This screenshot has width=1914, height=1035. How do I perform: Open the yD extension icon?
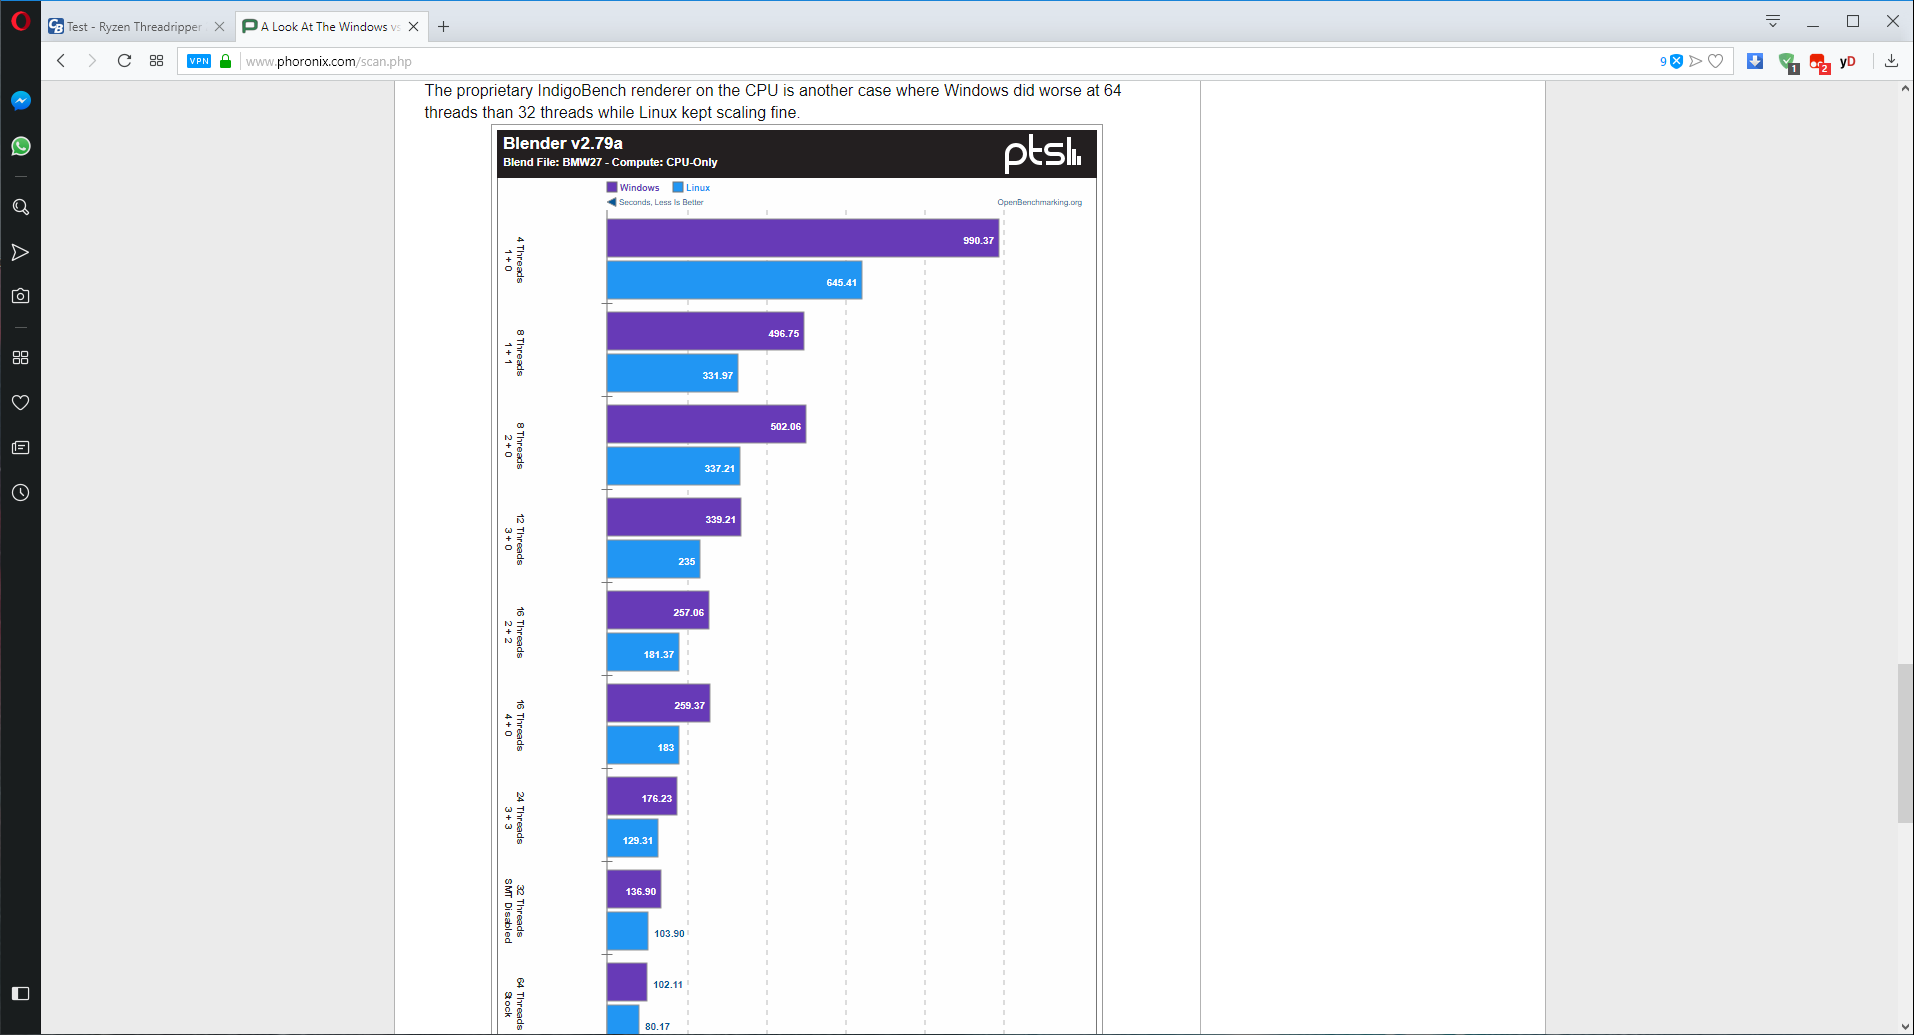tap(1848, 61)
